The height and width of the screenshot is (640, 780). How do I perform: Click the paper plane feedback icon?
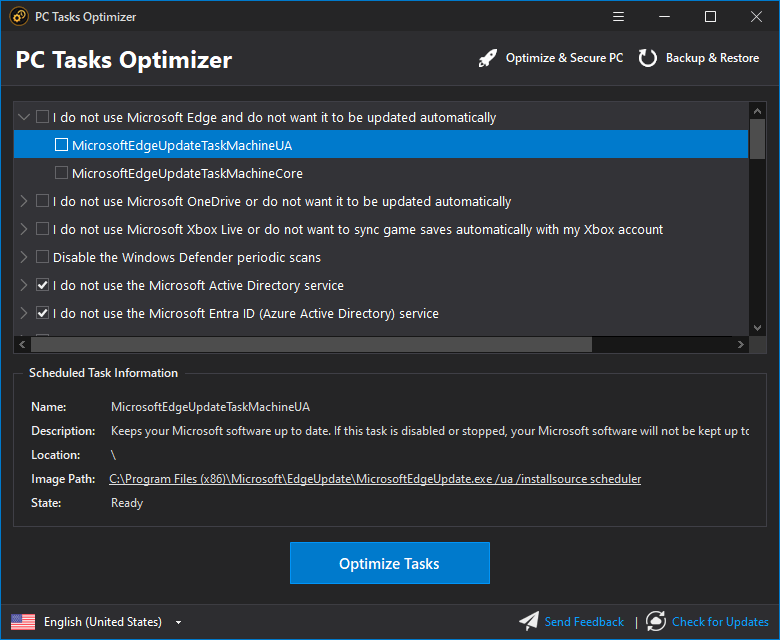click(x=529, y=621)
